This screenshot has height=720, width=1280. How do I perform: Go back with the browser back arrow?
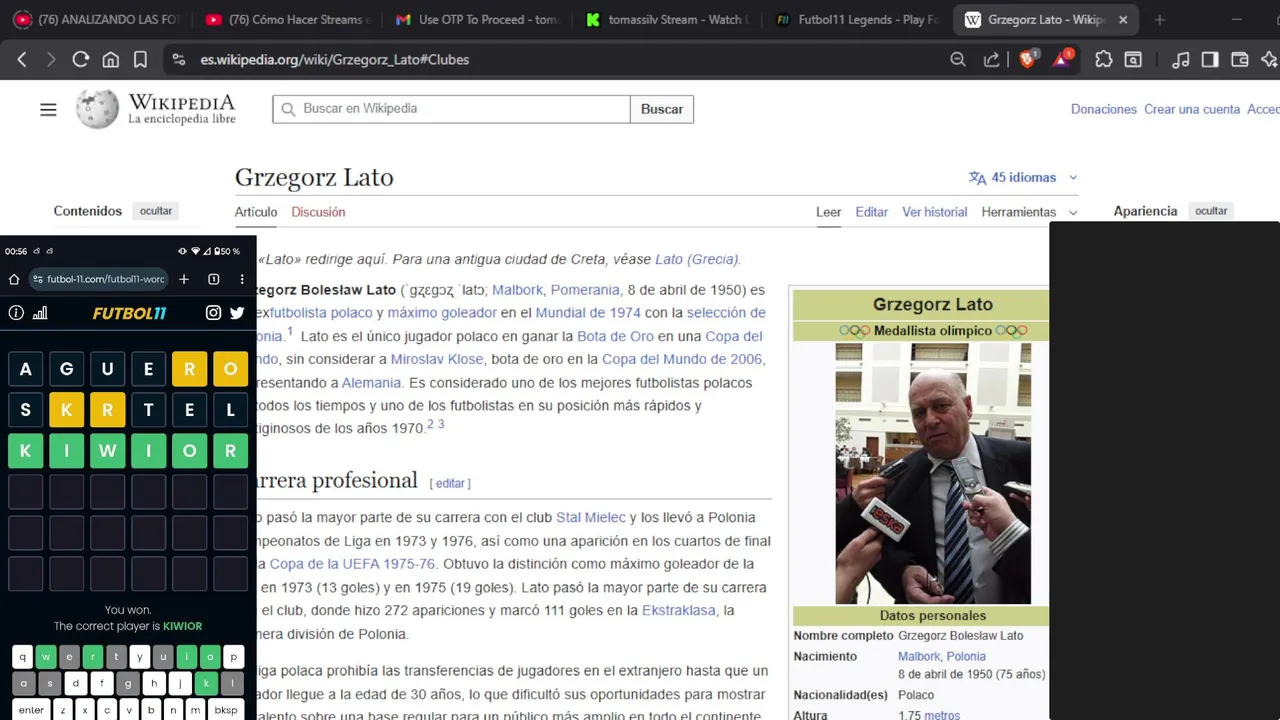(22, 60)
